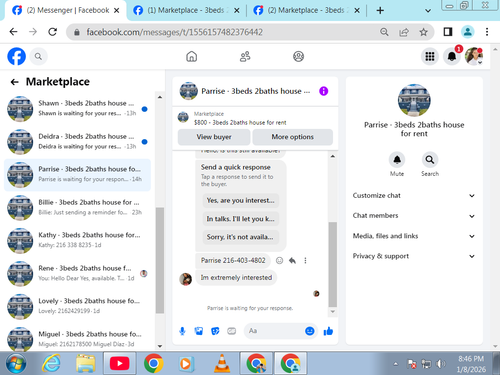The width and height of the screenshot is (500, 375).
Task: Bookmark this page with the star icon
Action: point(423,32)
